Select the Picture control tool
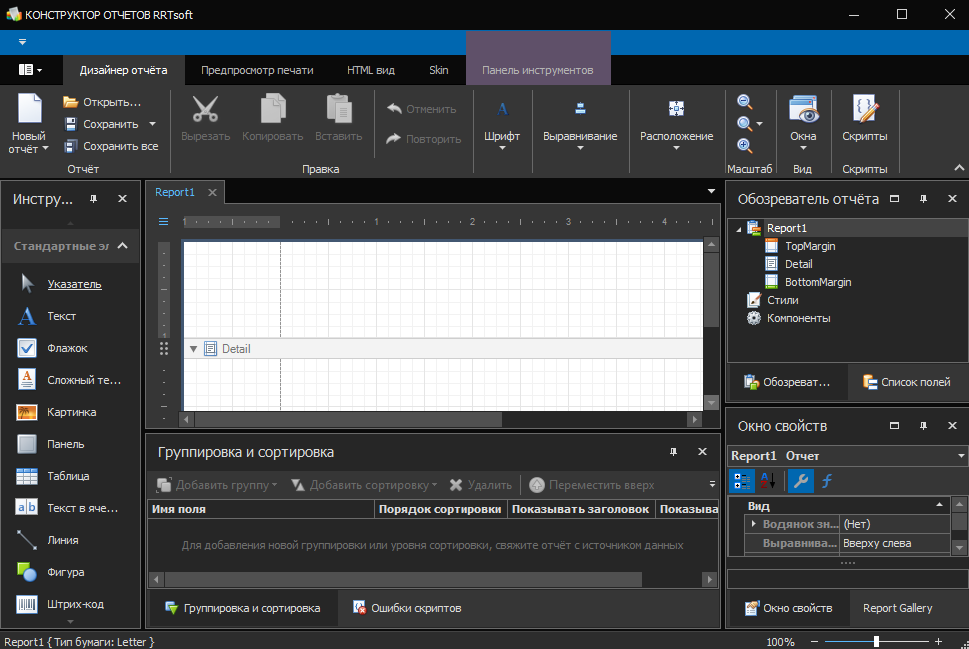Viewport: 969px width, 649px height. (28, 412)
